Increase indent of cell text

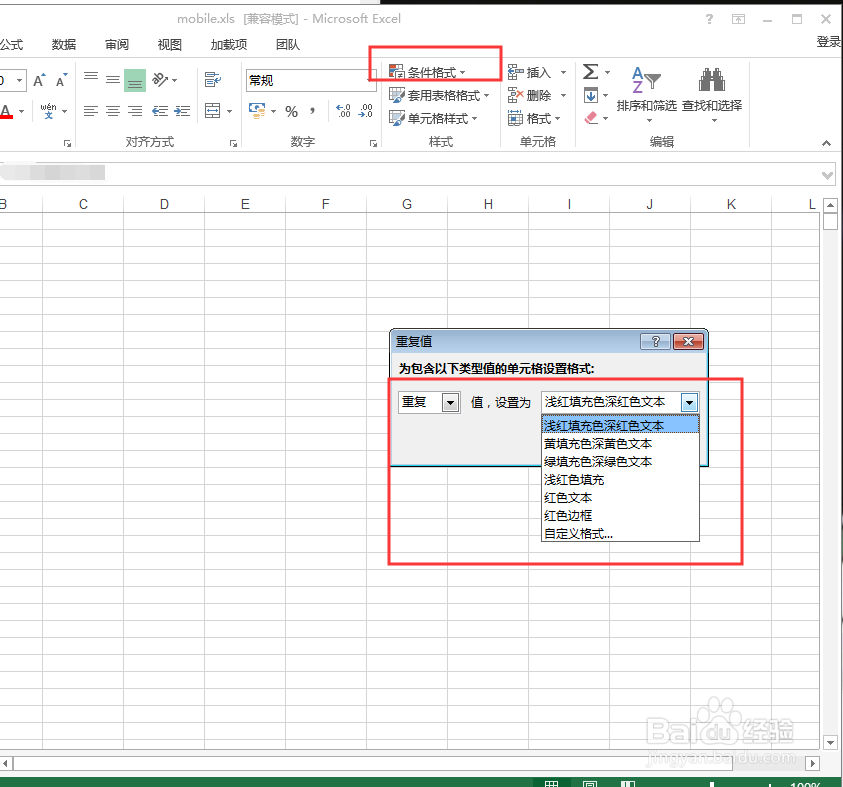tap(182, 111)
